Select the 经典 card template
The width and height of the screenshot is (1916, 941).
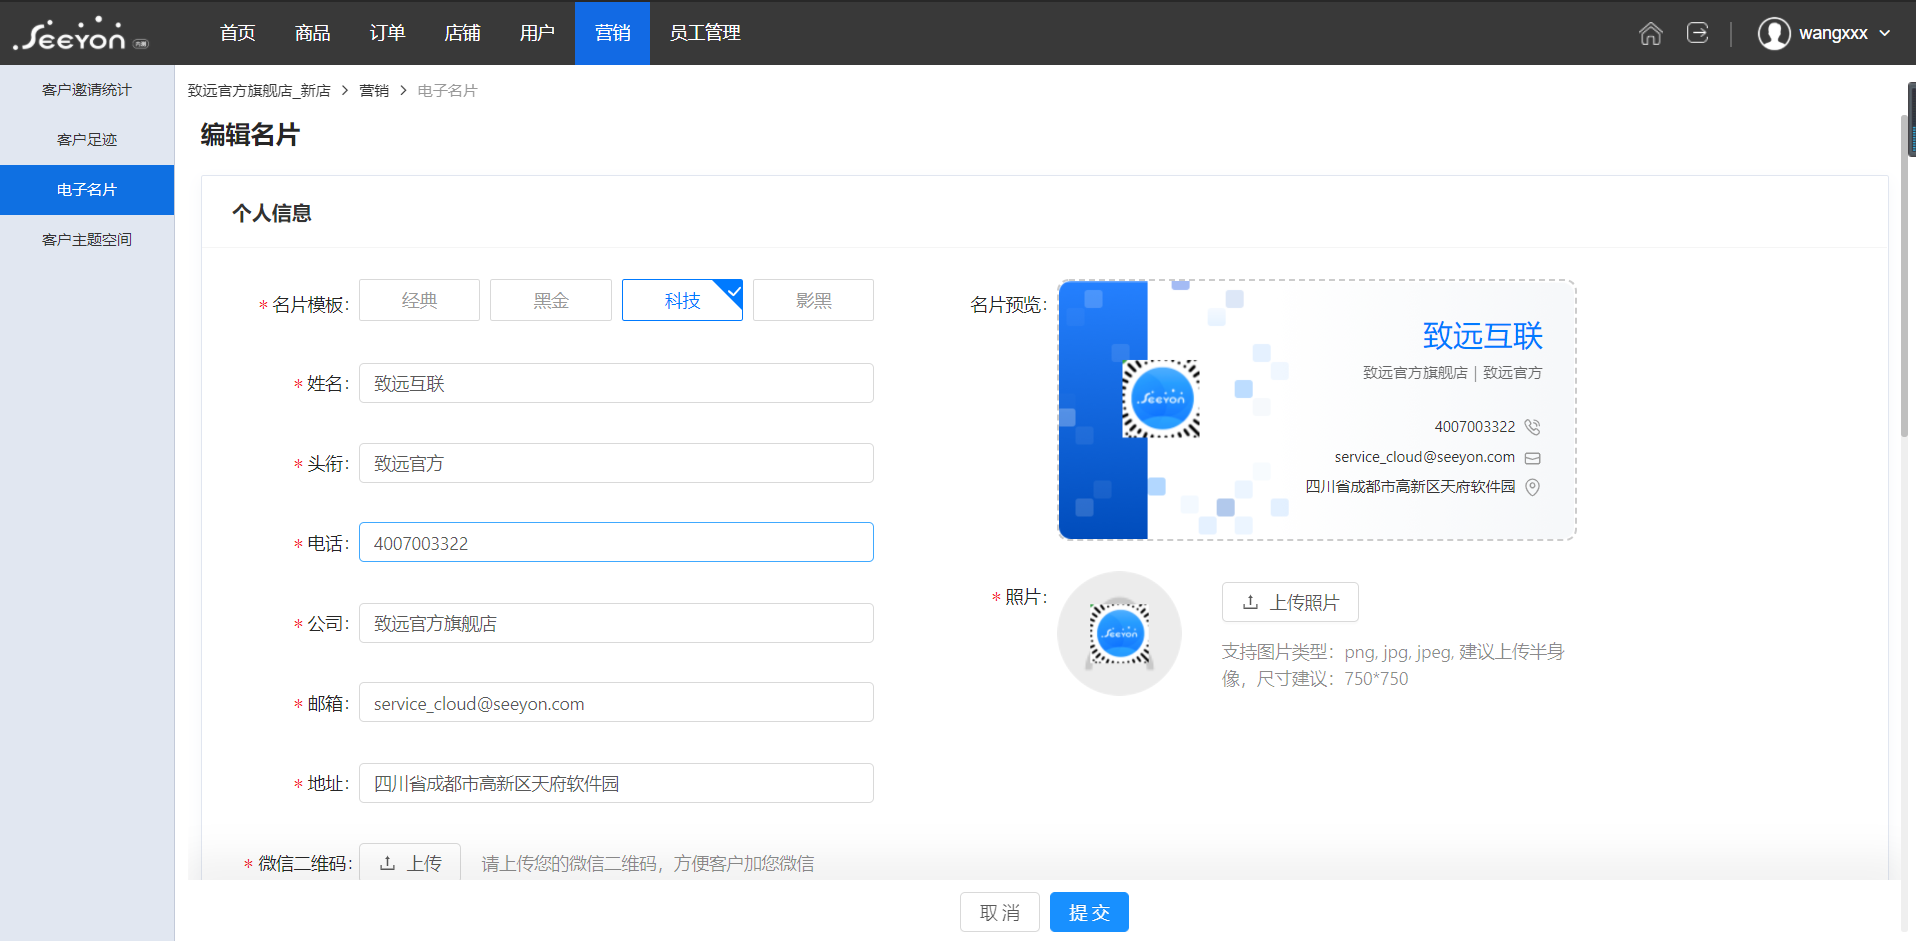pos(419,300)
